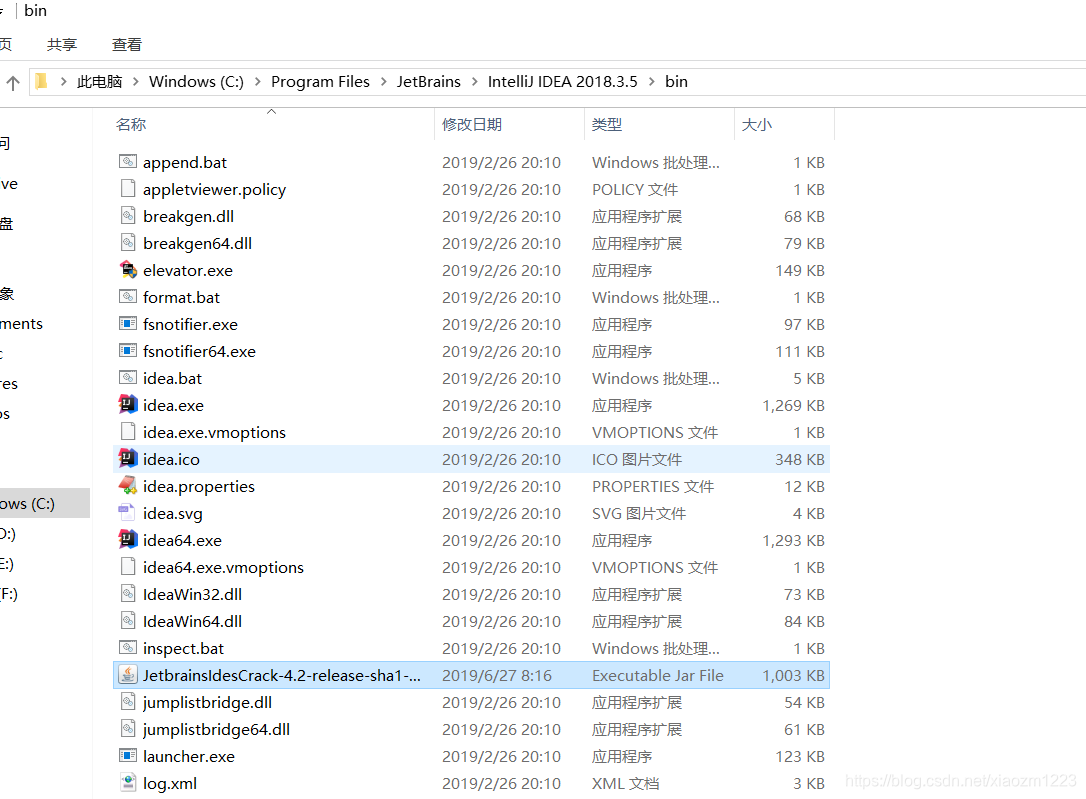Click the IdeaWin64.dll file icon
The height and width of the screenshot is (799, 1086).
click(127, 621)
